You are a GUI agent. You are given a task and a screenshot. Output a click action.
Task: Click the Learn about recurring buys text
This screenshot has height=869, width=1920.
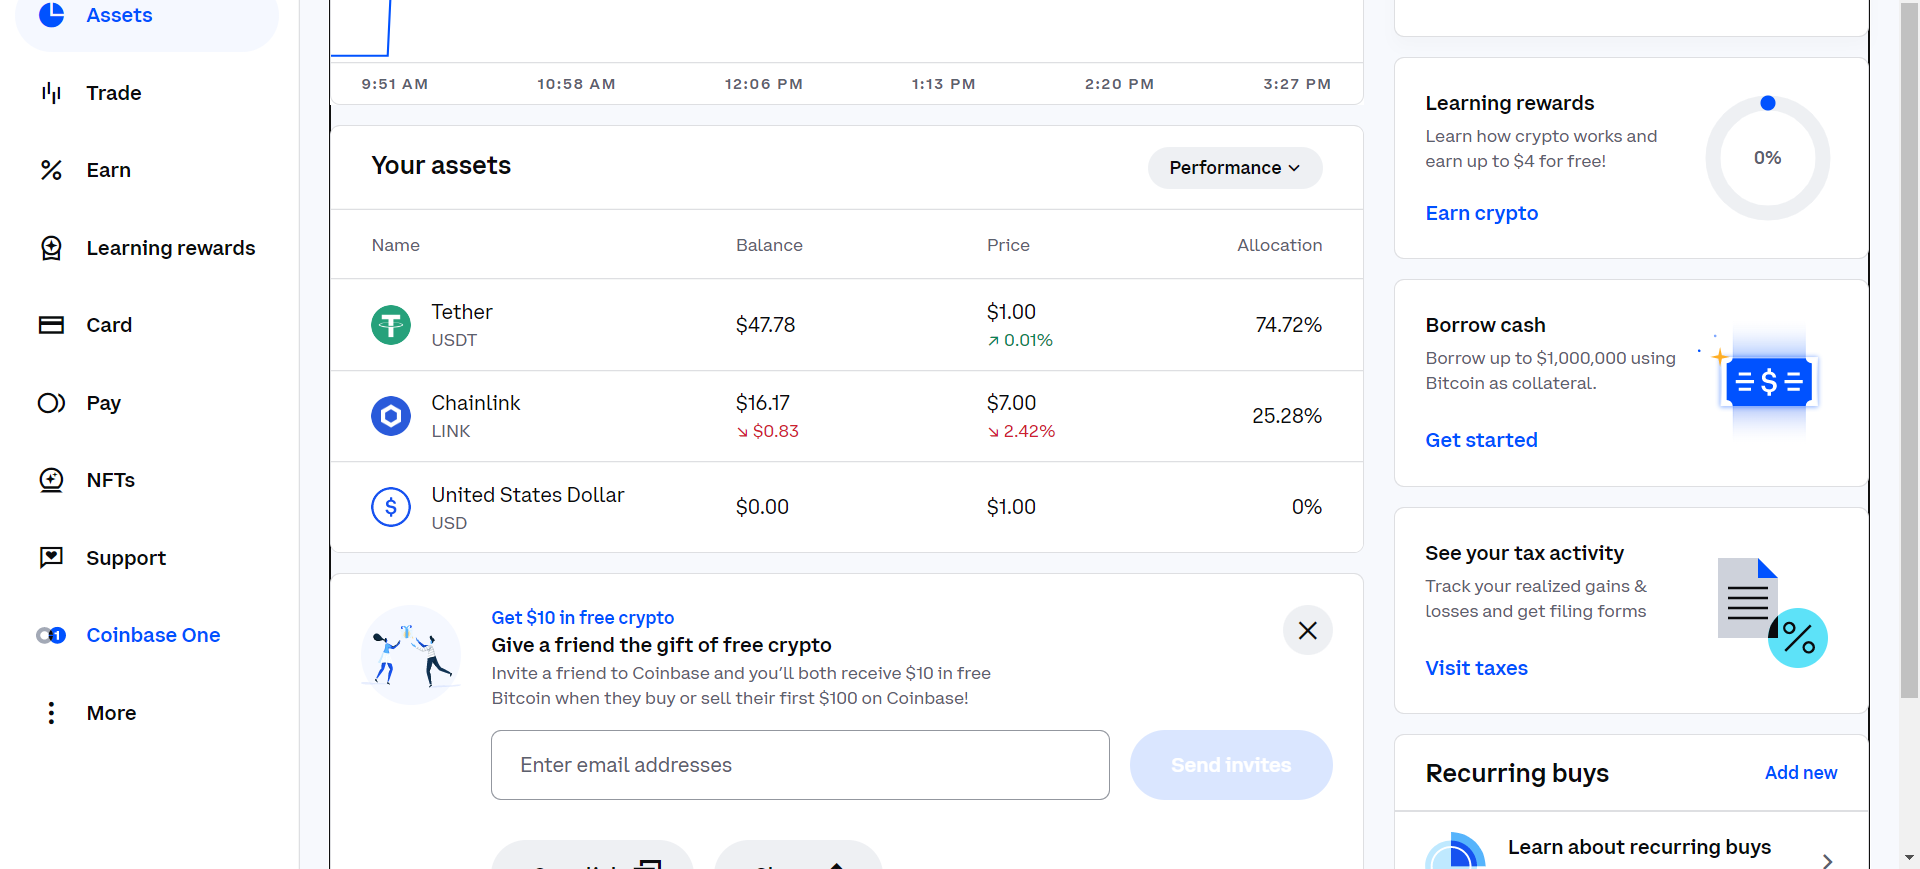click(x=1639, y=847)
